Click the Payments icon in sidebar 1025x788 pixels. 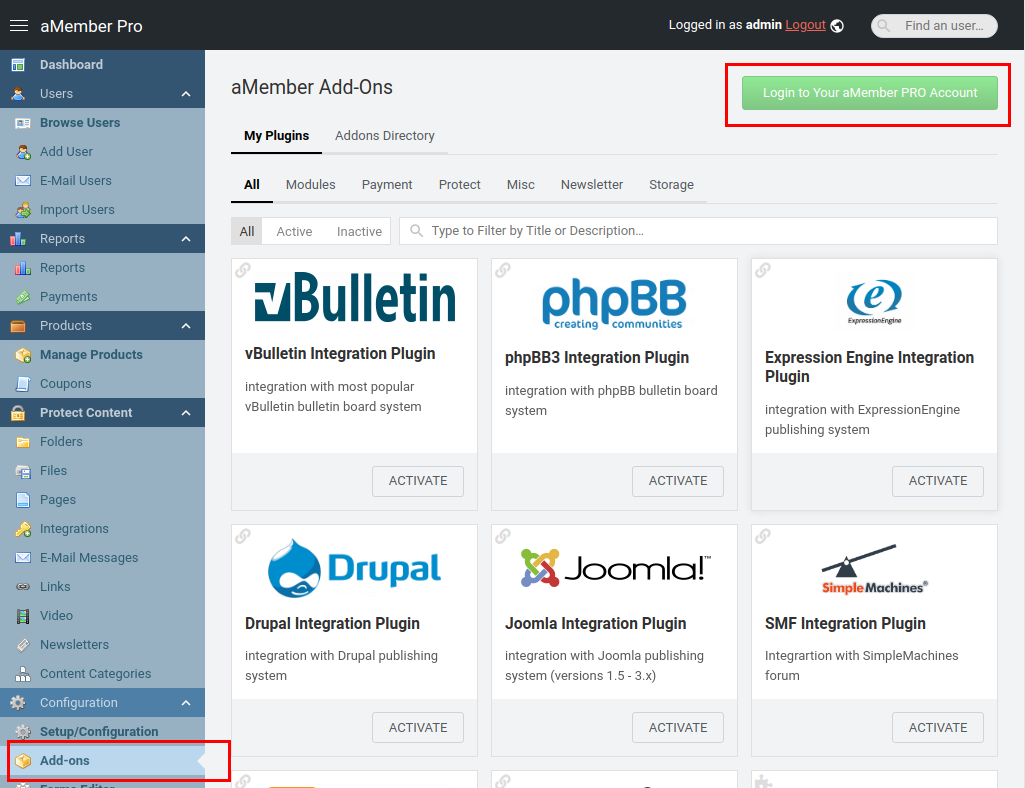point(22,297)
